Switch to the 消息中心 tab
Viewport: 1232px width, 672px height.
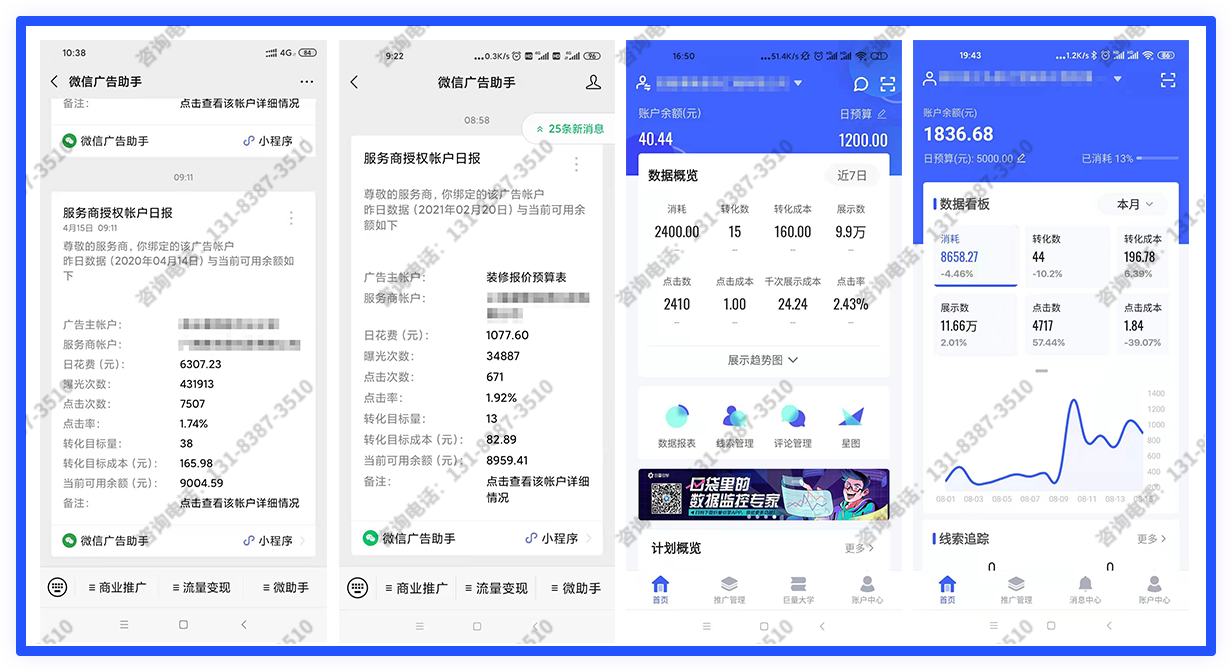[1085, 589]
